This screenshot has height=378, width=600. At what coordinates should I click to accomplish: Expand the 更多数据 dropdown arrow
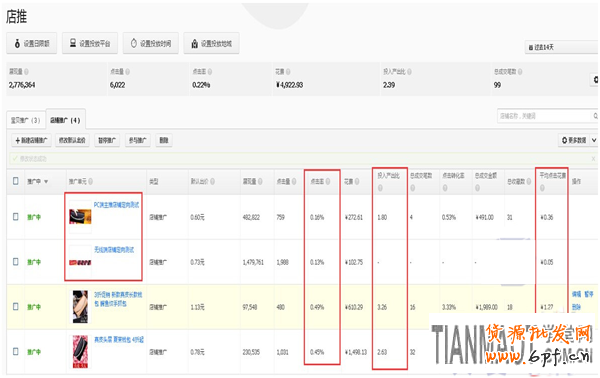tap(594, 140)
